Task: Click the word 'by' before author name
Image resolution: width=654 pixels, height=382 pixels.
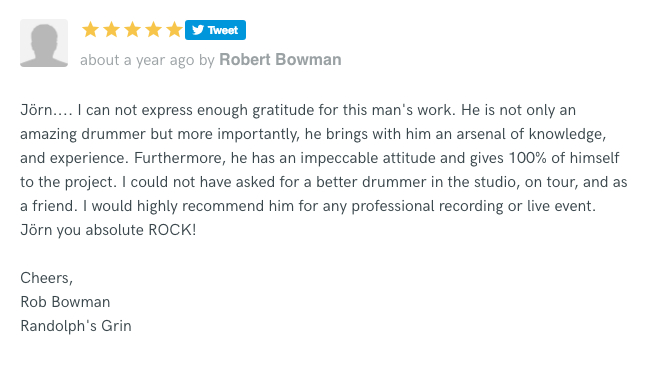Action: click(206, 60)
